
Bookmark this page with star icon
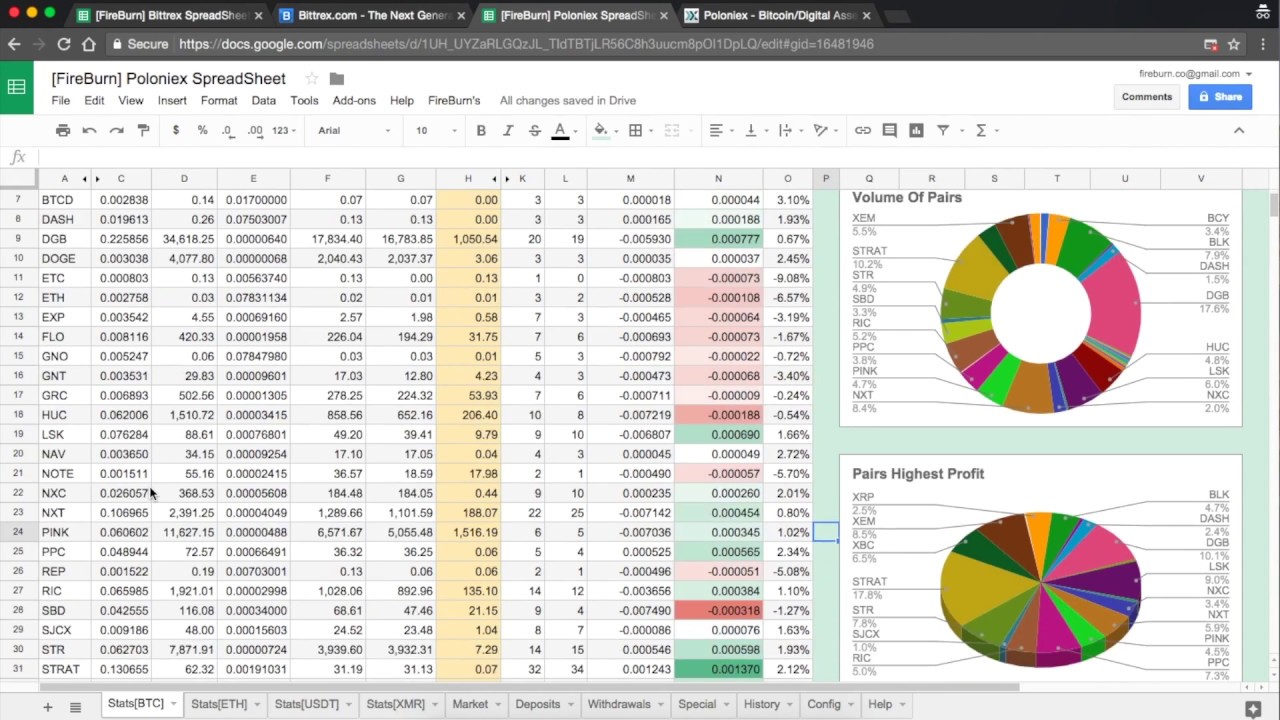click(1234, 44)
